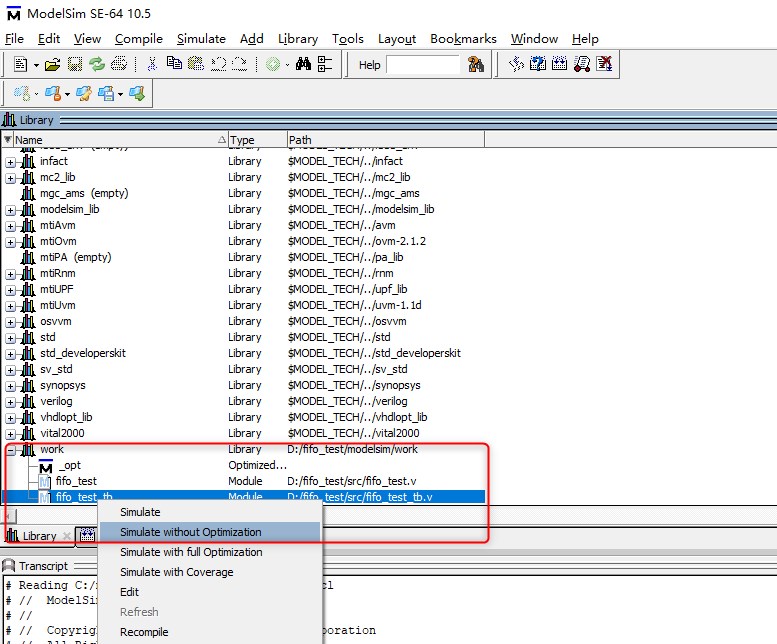Click the Reload green arrows icon
The width and height of the screenshot is (777, 644).
pos(97,64)
